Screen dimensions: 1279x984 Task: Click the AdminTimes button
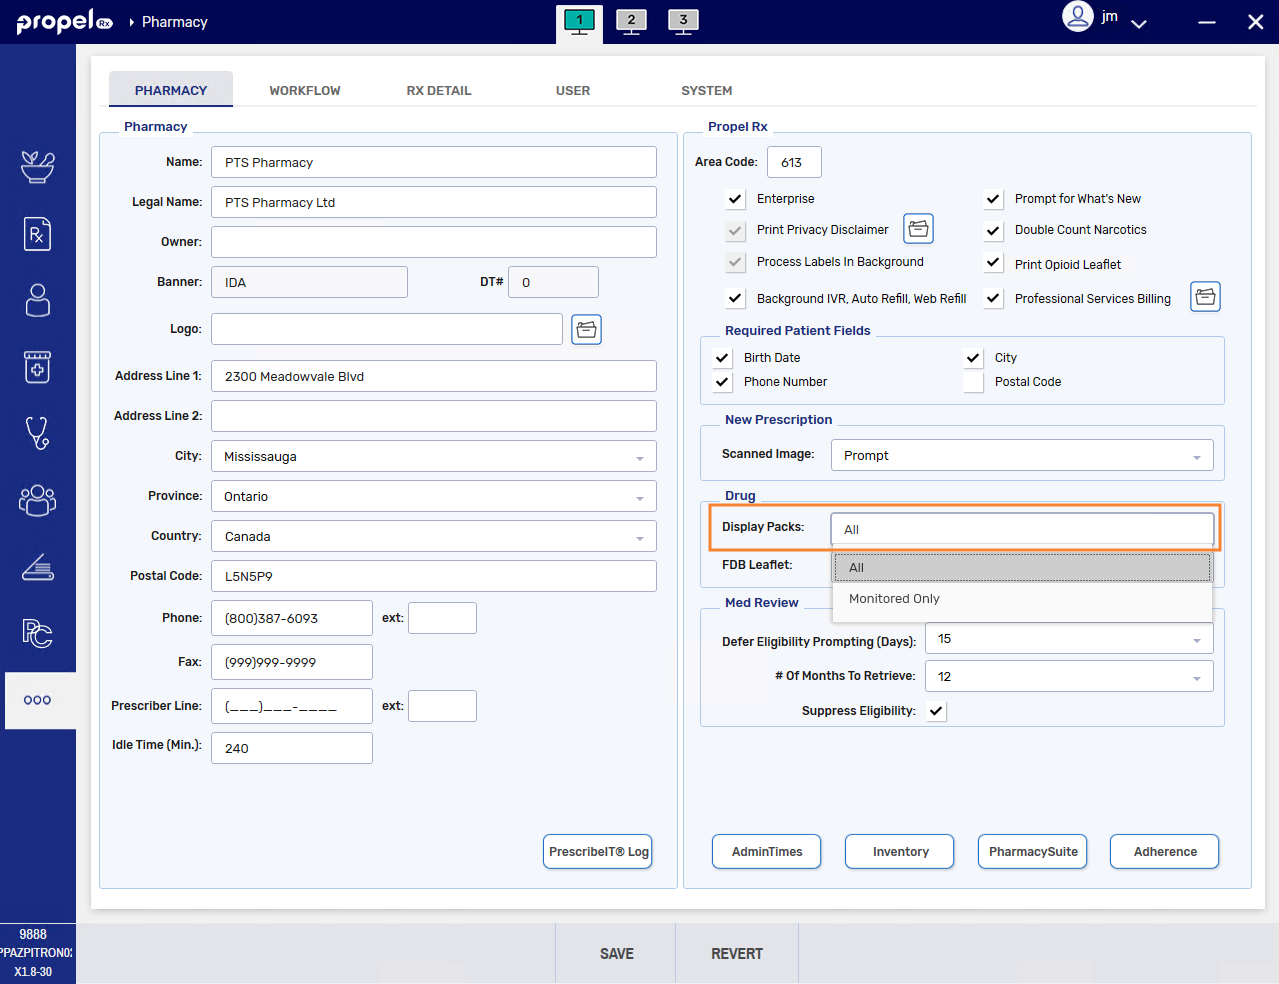click(x=767, y=852)
